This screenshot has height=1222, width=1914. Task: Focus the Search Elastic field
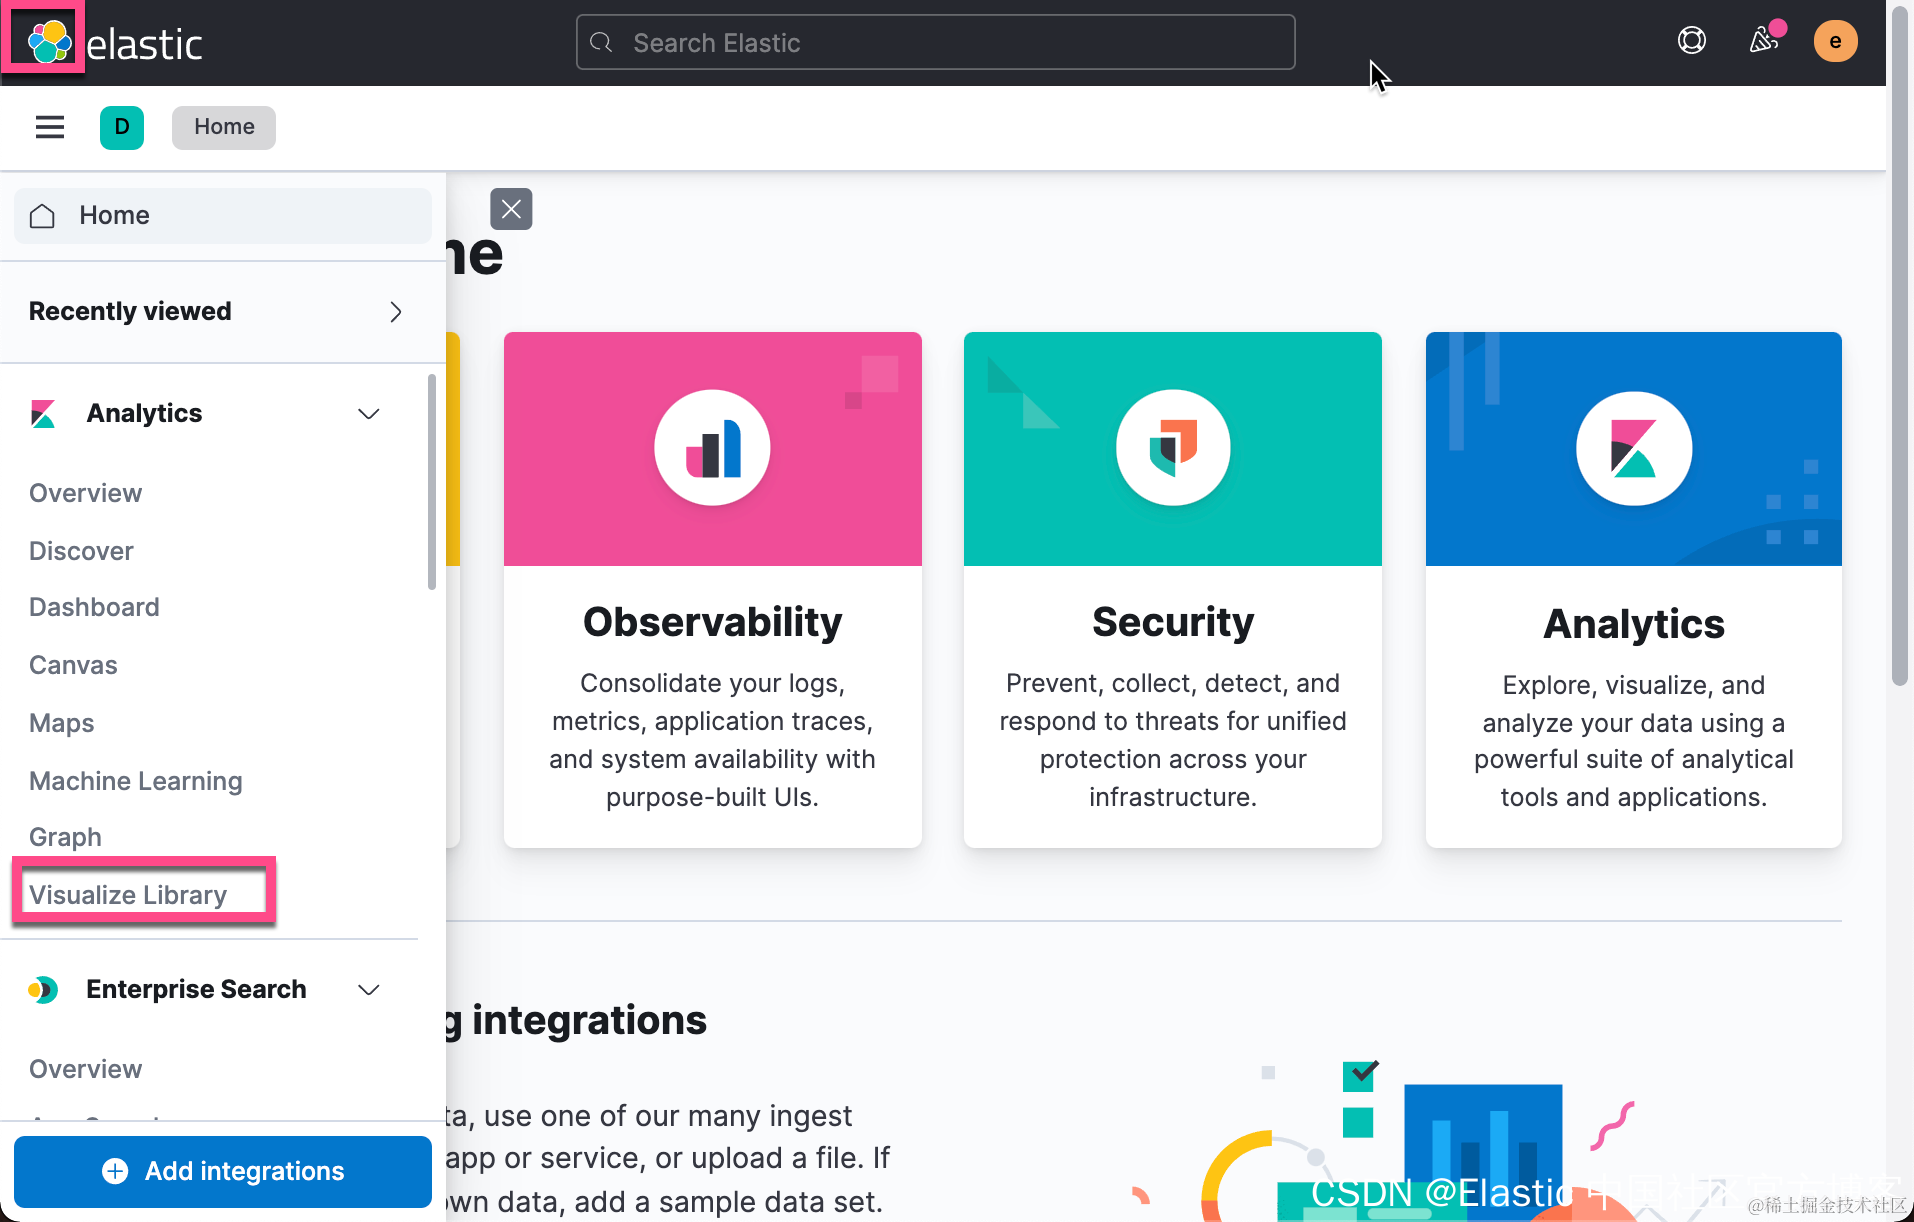click(935, 42)
